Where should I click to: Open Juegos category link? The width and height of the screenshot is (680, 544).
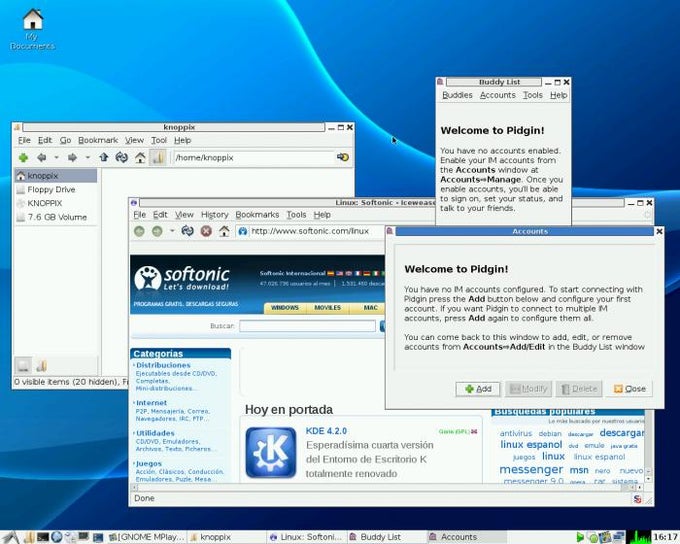pyautogui.click(x=149, y=464)
